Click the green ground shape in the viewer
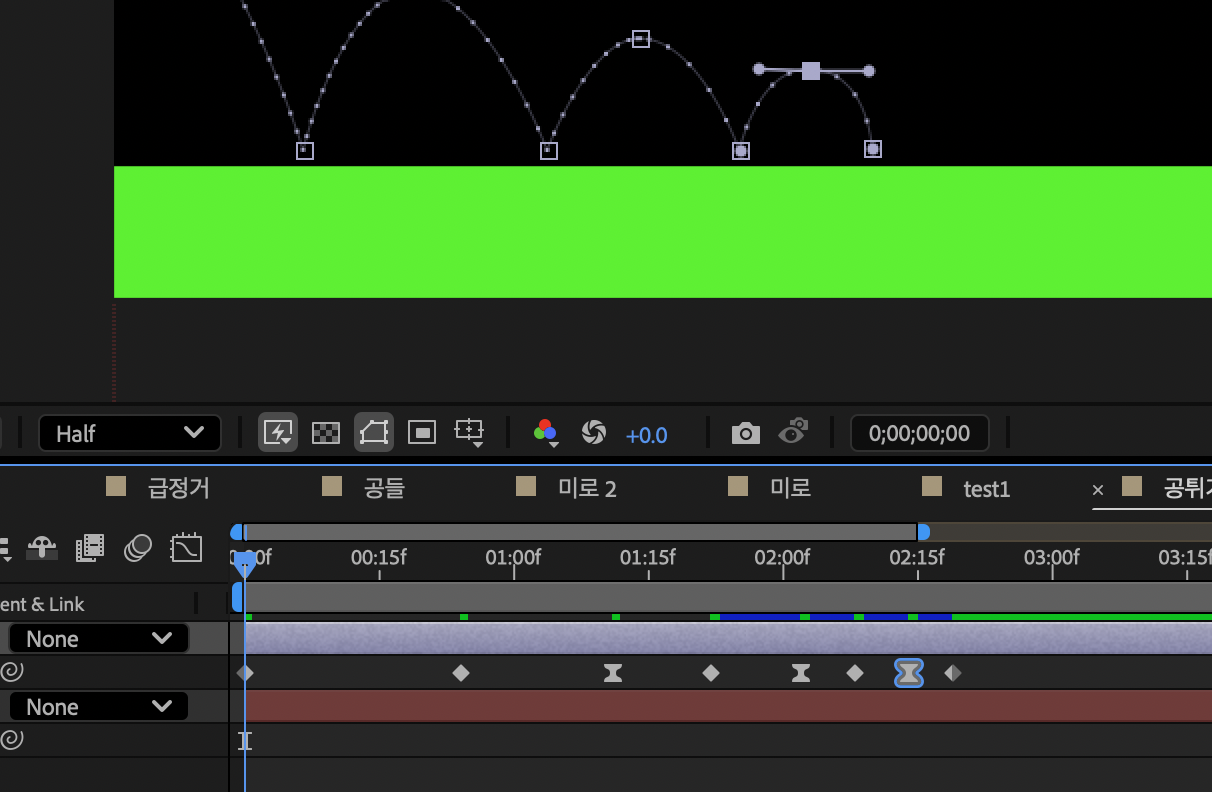The width and height of the screenshot is (1212, 792). point(663,232)
